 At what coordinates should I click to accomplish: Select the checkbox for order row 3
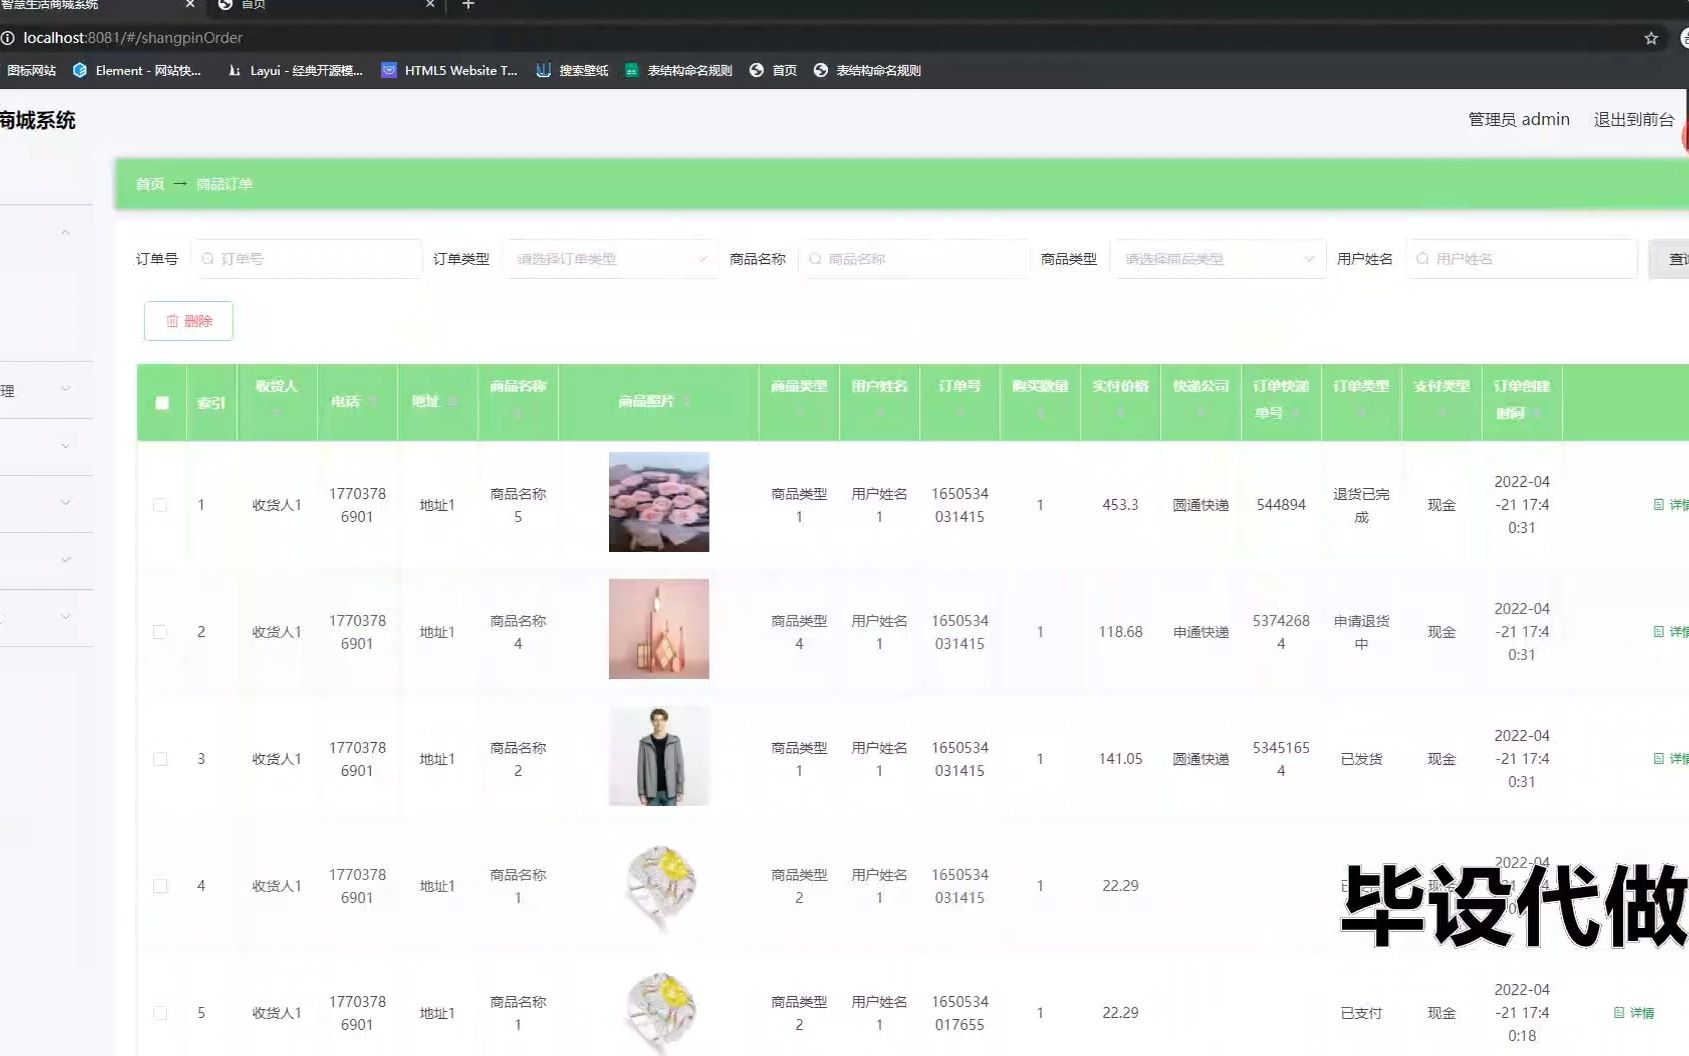pyautogui.click(x=160, y=759)
